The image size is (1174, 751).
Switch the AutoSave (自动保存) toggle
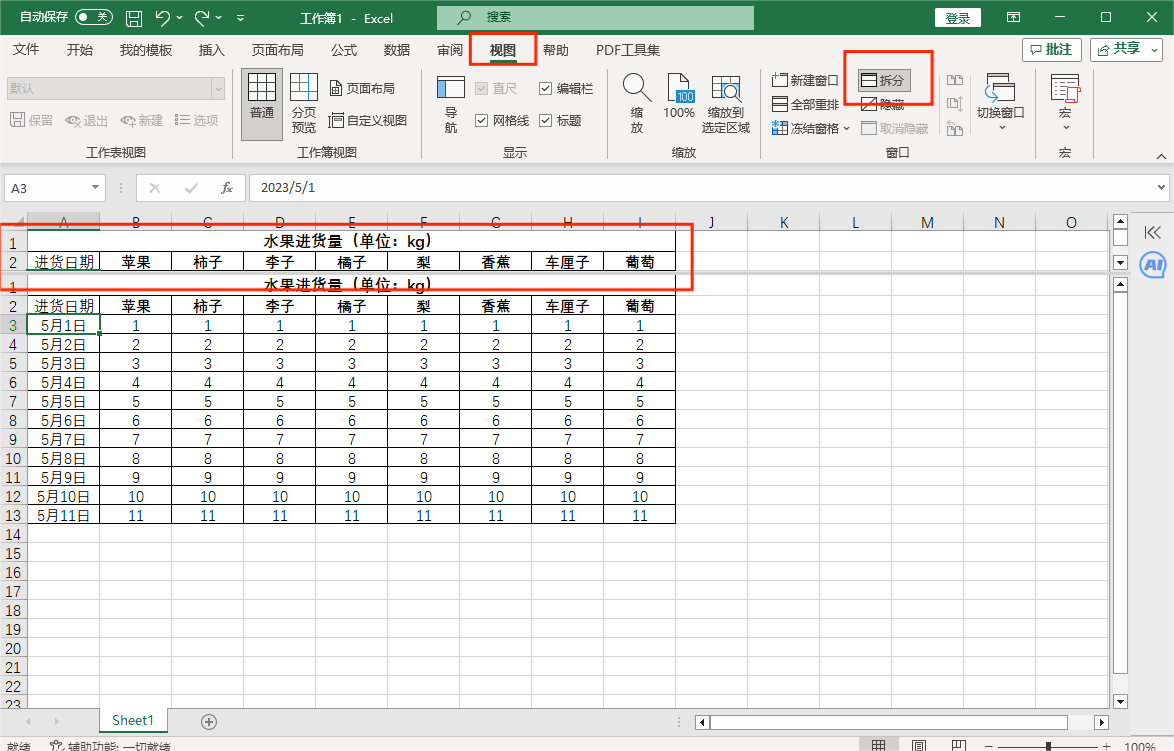(x=93, y=17)
